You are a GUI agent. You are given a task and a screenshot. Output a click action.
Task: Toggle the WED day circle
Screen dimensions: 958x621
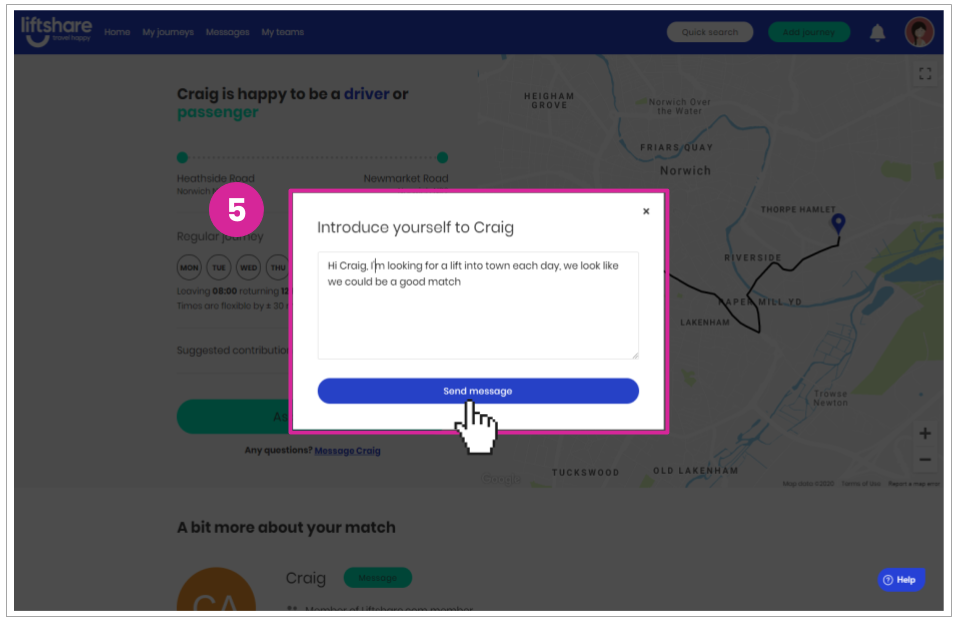click(x=248, y=267)
